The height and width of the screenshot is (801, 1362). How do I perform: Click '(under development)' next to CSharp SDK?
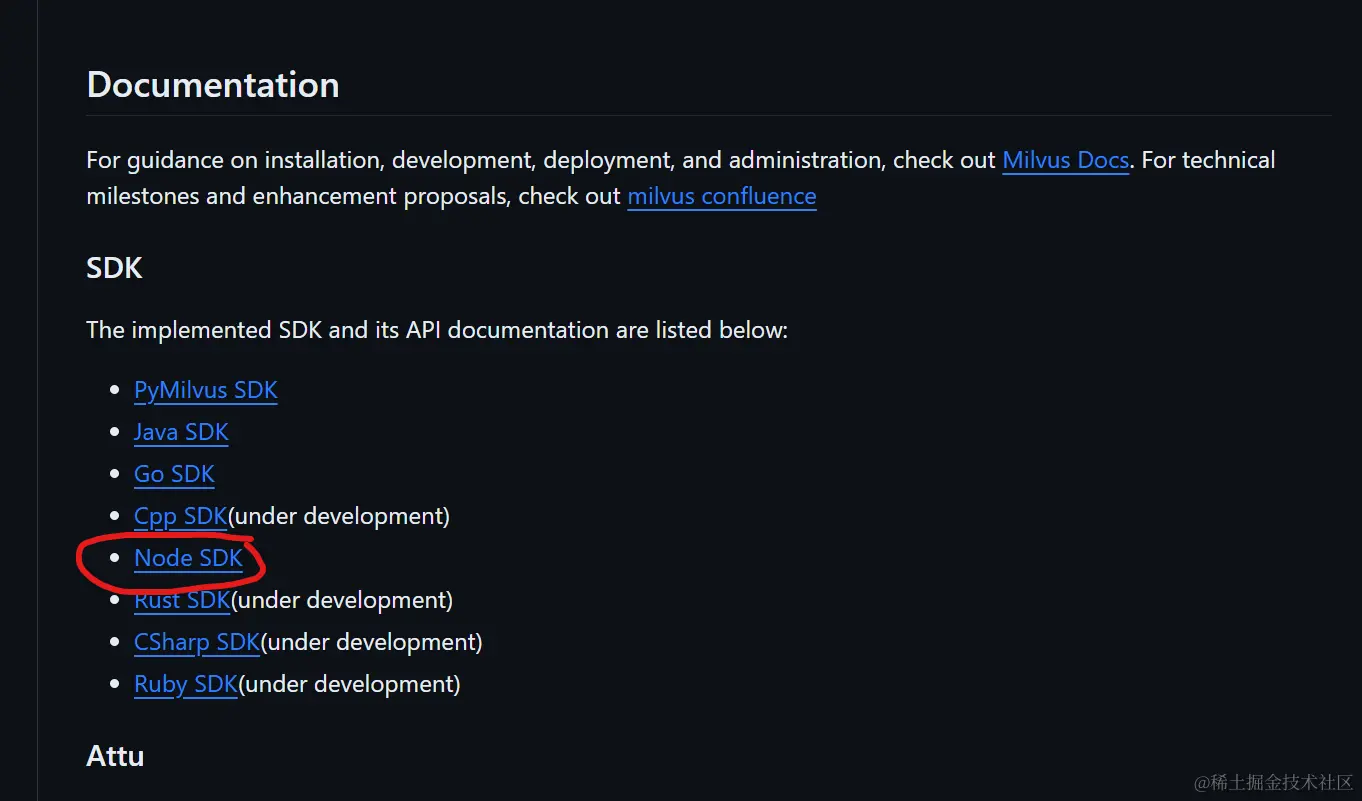point(372,642)
